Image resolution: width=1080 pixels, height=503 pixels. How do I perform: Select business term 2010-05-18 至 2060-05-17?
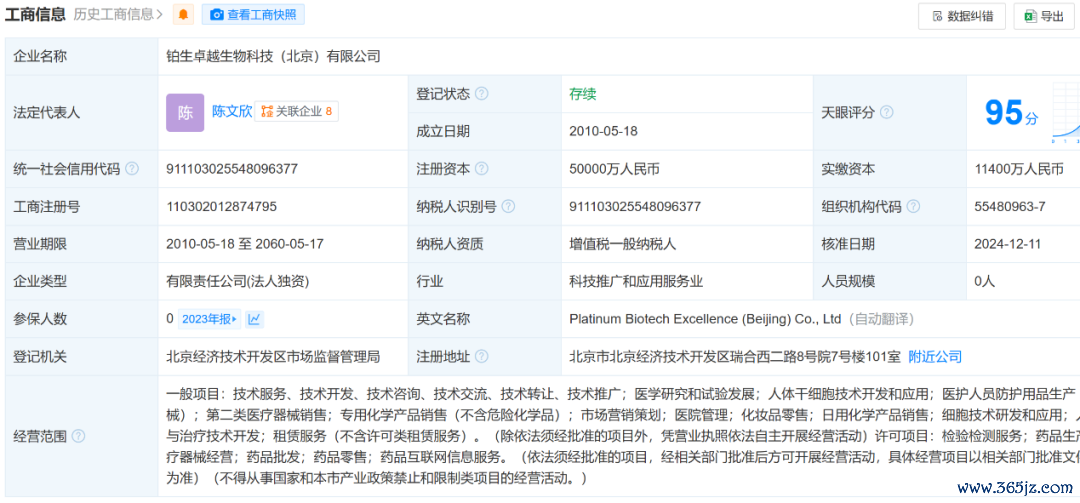[x=245, y=244]
